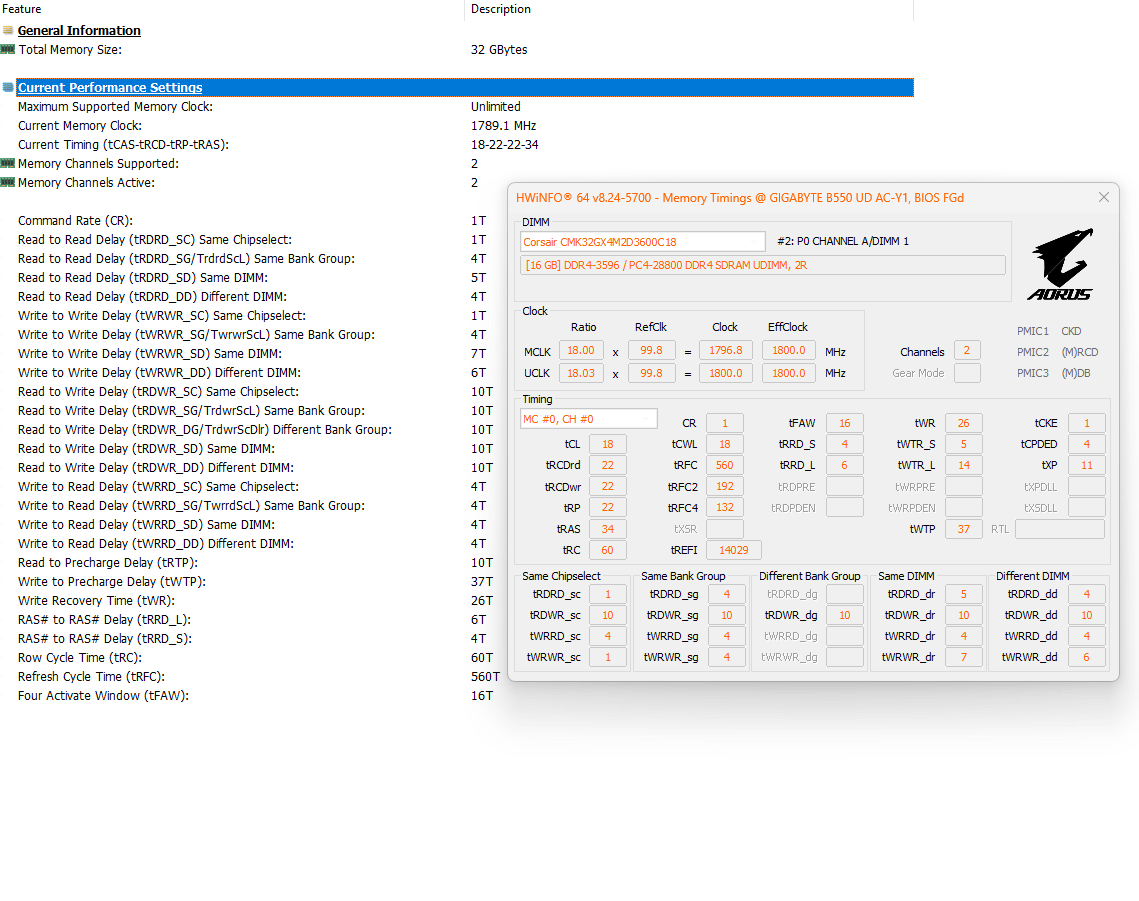Click the Memory Channels Supported chip icon

(8, 163)
